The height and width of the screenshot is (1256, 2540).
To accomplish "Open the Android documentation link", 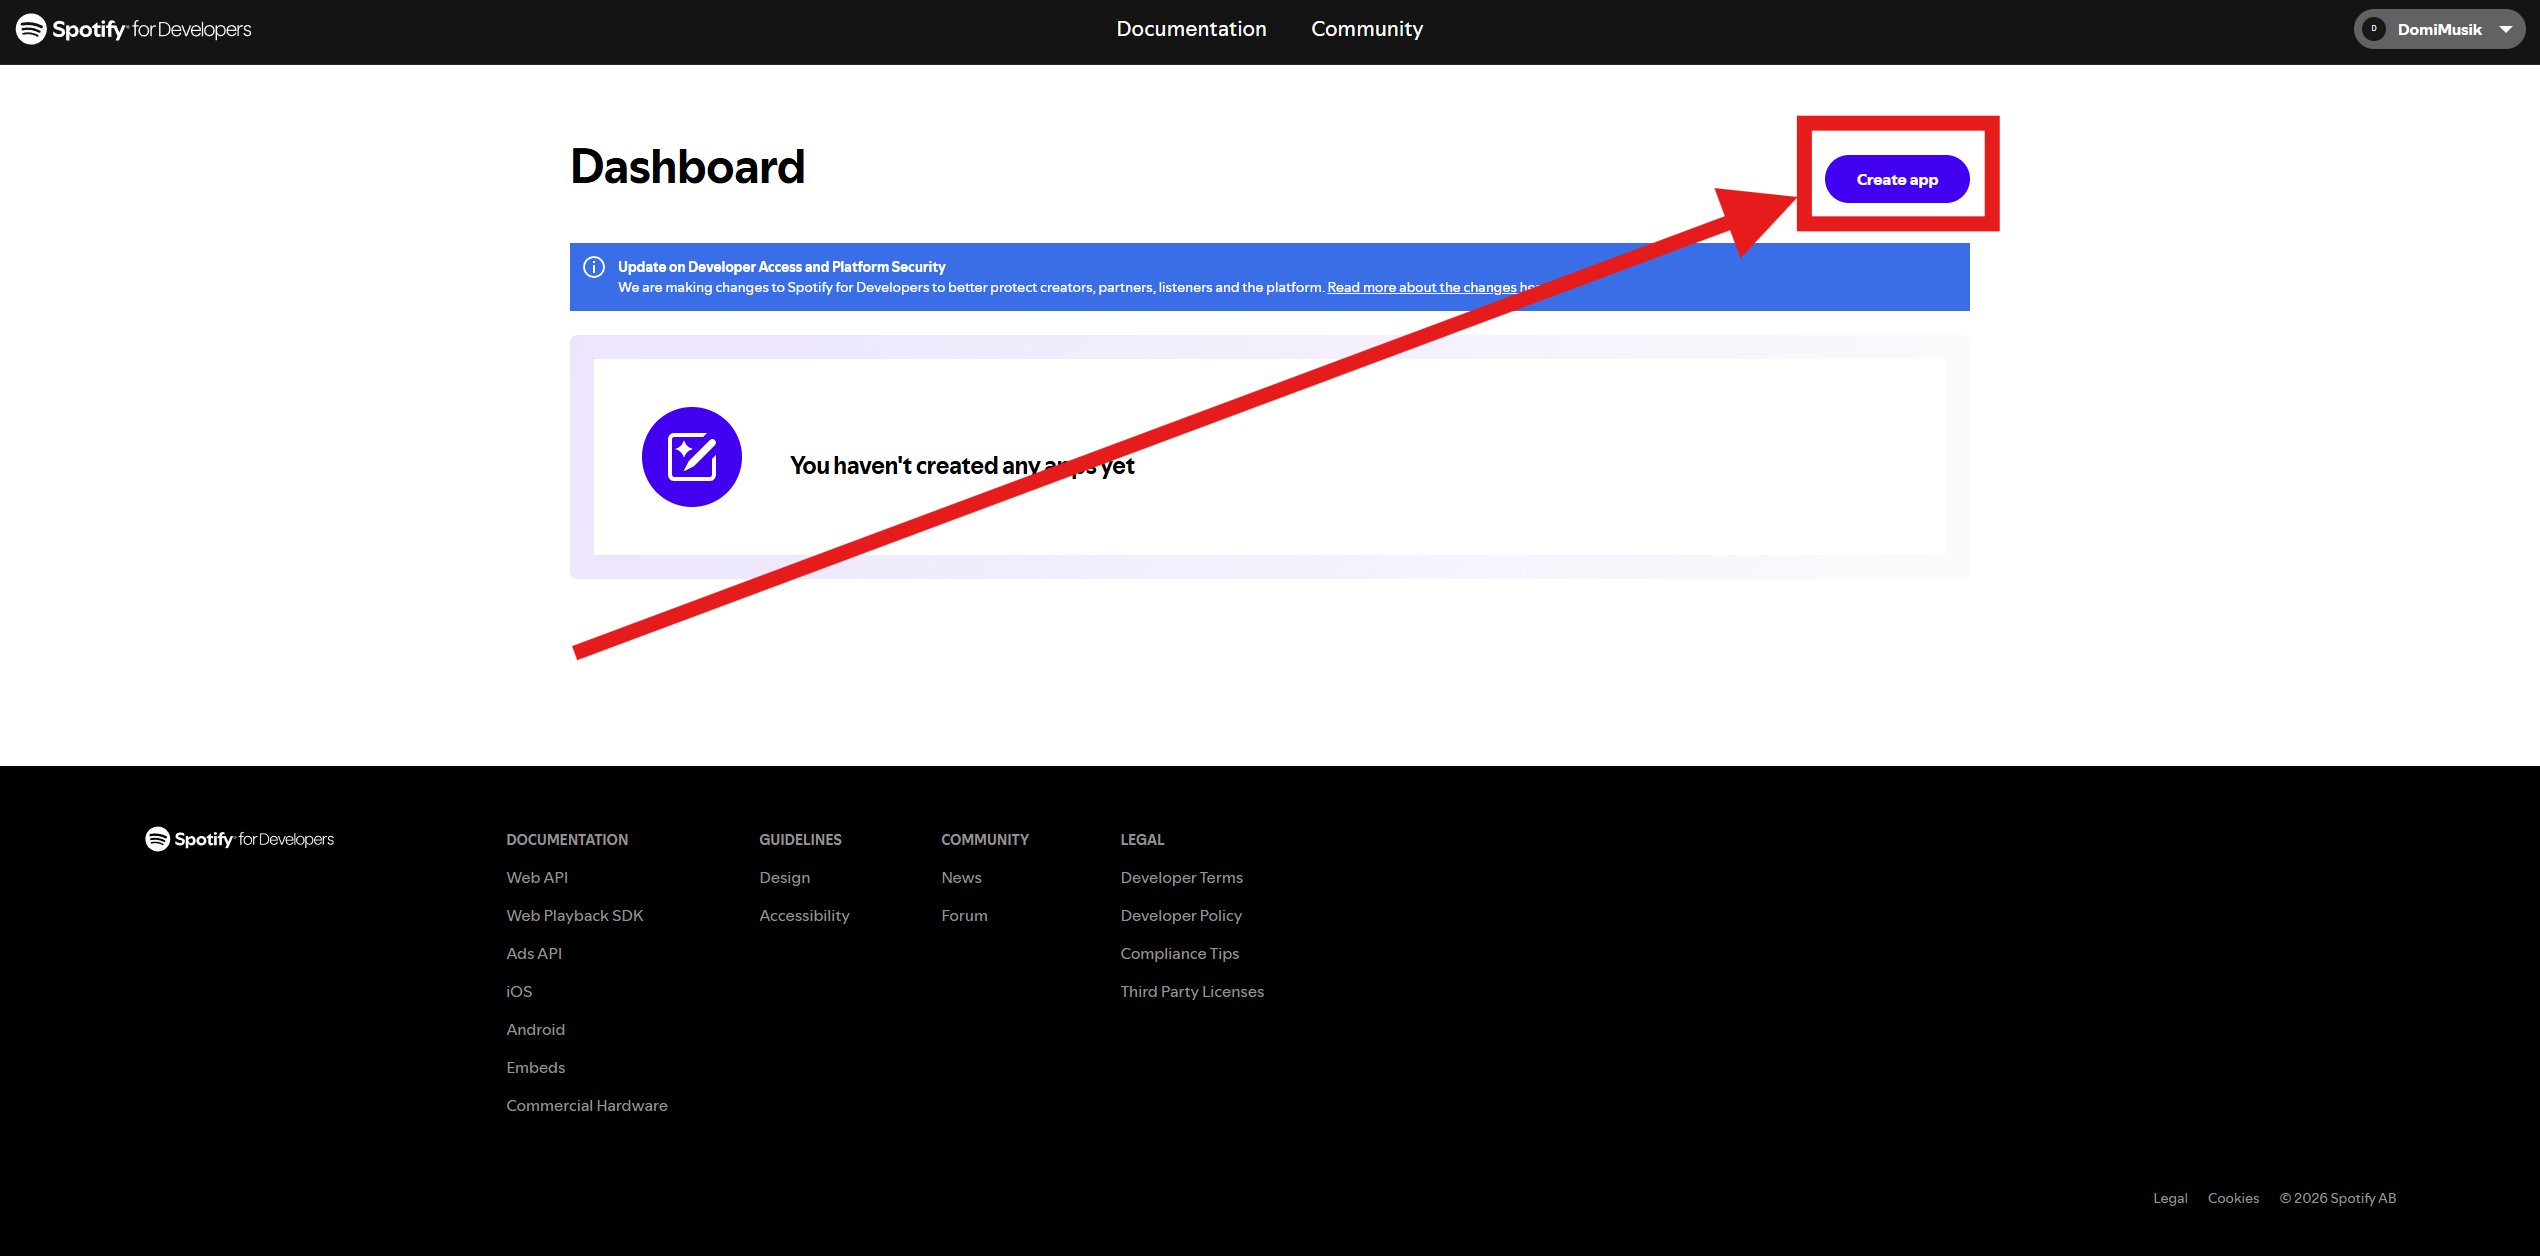I will click(535, 1029).
